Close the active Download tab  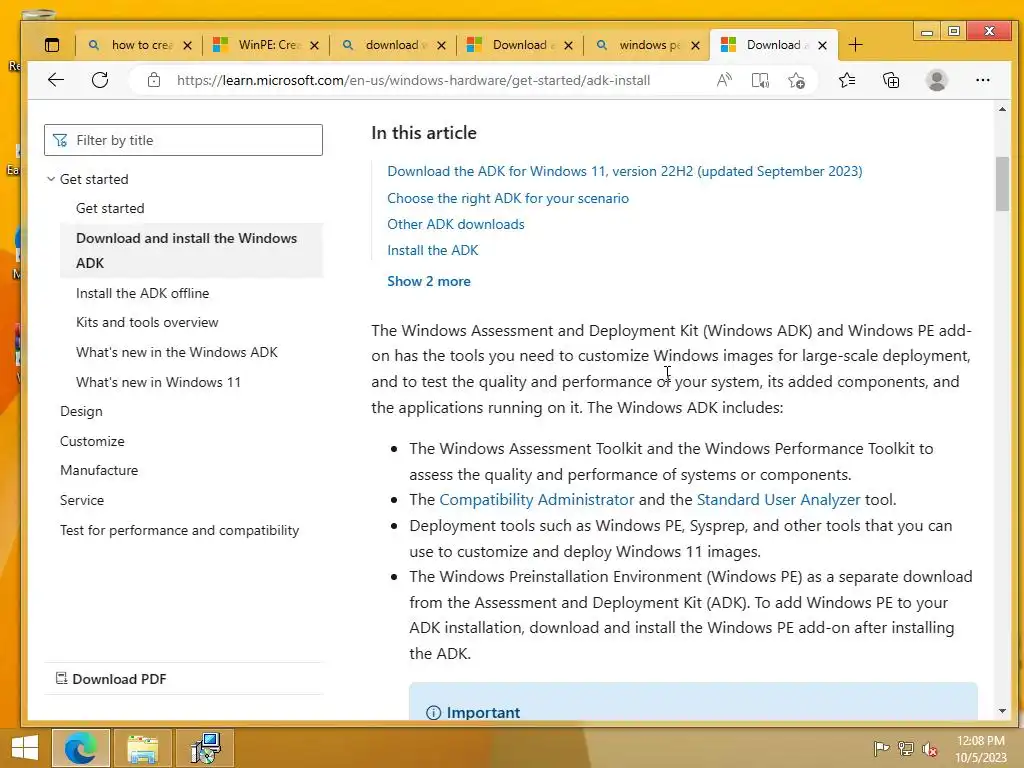(x=822, y=45)
